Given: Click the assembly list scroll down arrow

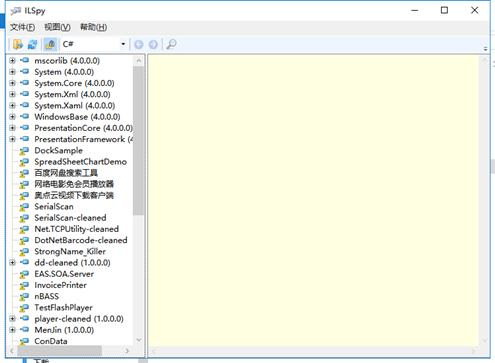Looking at the screenshot, I should tap(139, 340).
